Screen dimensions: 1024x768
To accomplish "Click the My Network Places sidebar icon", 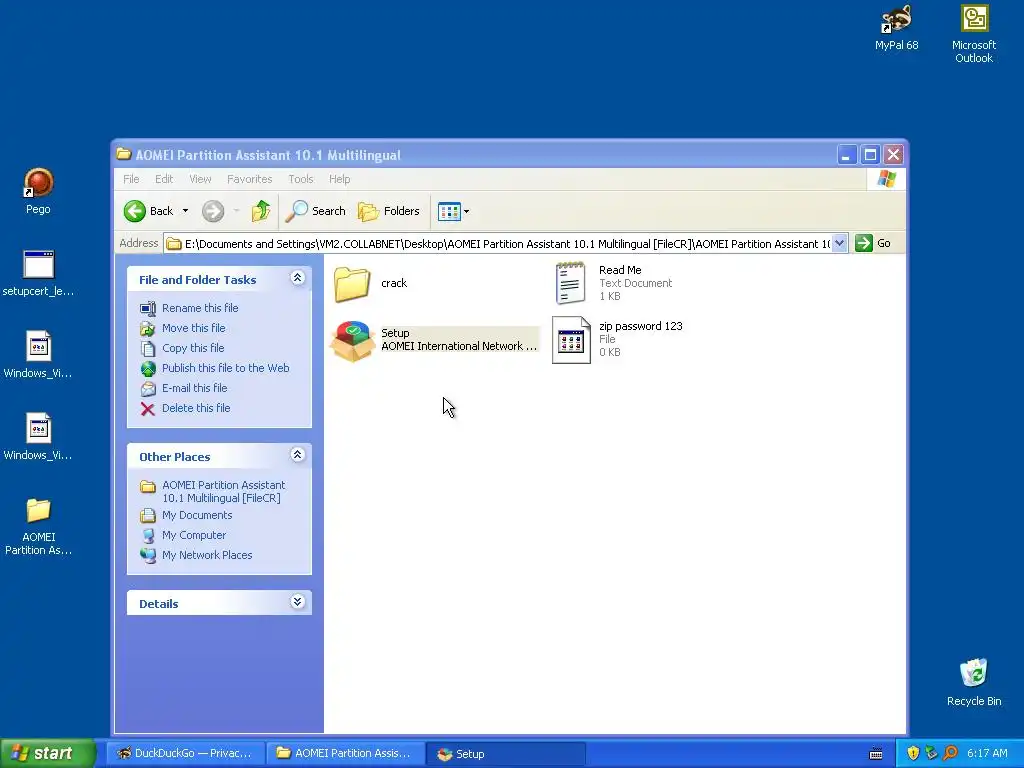I will point(148,556).
